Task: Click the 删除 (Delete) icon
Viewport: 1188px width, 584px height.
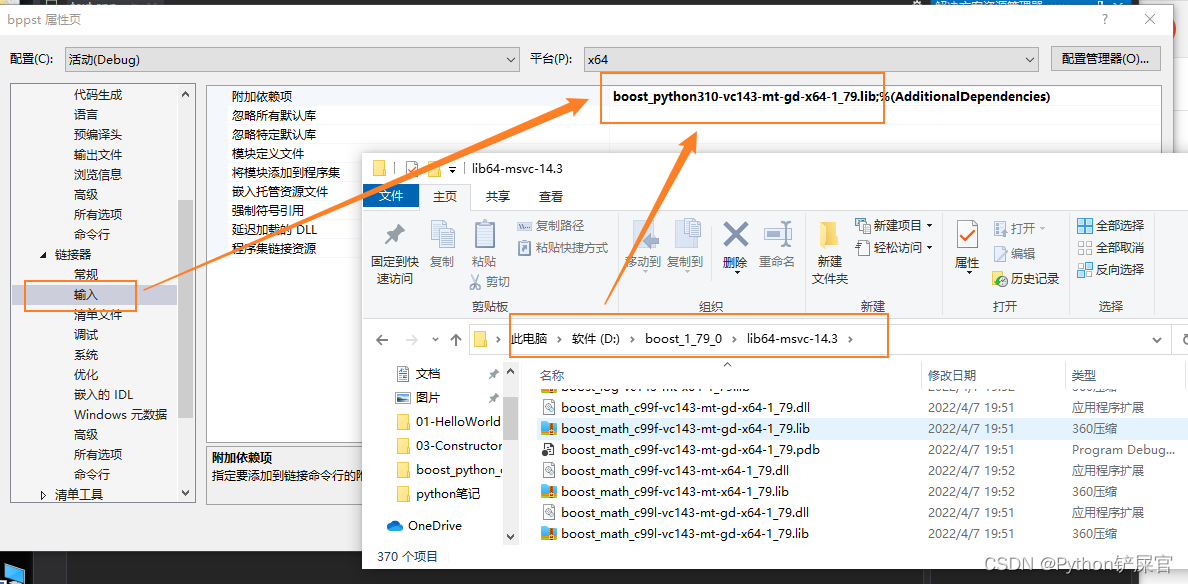Action: click(734, 240)
